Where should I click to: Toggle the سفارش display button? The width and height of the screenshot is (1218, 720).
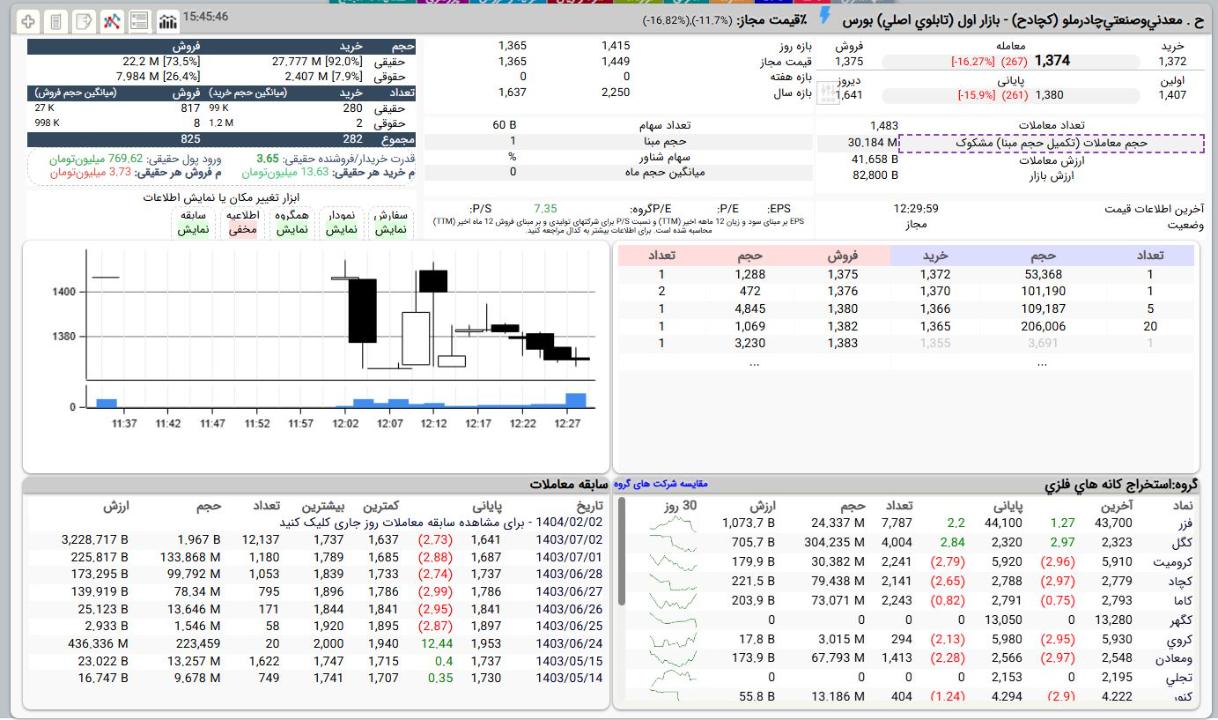tap(390, 222)
